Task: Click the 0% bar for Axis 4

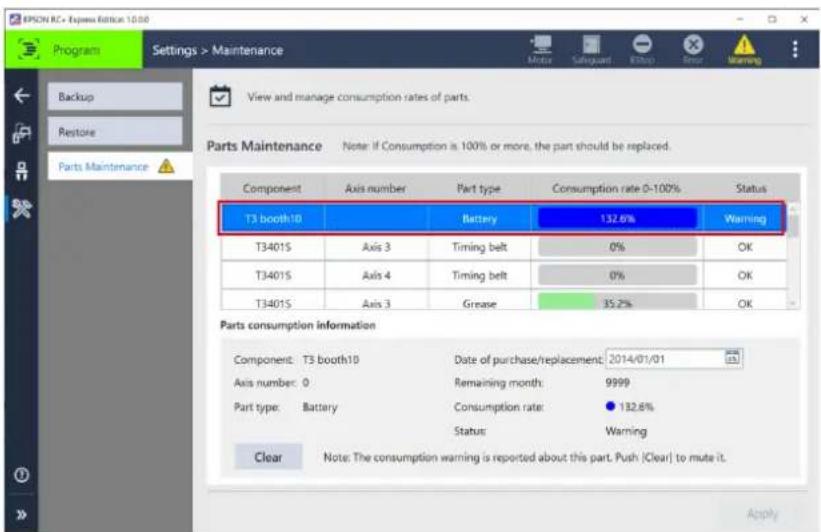Action: point(617,275)
